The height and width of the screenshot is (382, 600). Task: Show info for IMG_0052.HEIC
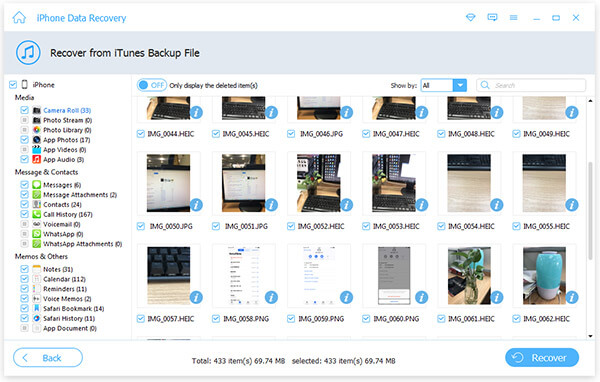346,205
